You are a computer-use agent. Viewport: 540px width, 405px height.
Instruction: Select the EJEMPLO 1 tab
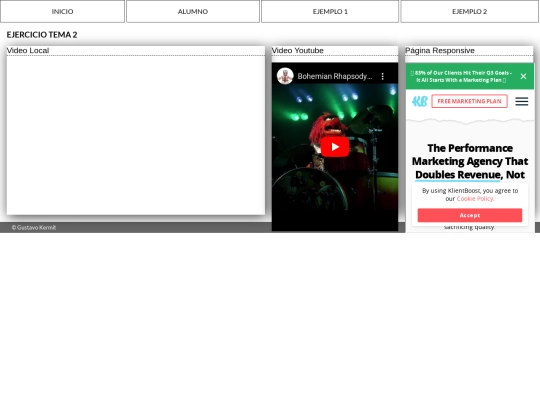pyautogui.click(x=330, y=11)
